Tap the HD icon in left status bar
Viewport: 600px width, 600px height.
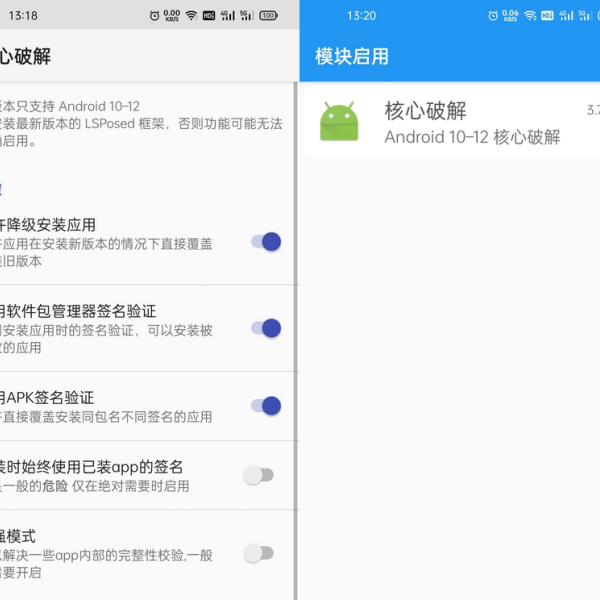[209, 16]
